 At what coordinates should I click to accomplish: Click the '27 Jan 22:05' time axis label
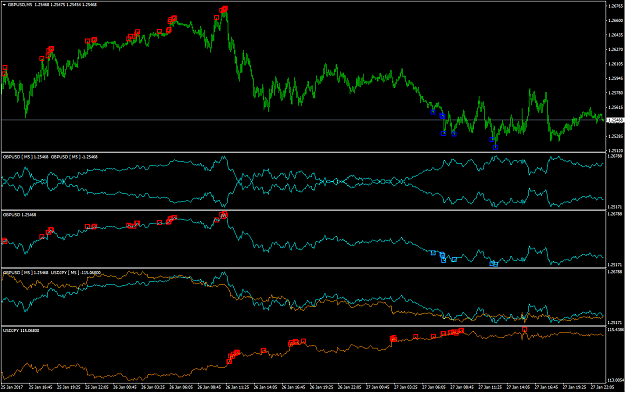pyautogui.click(x=602, y=387)
